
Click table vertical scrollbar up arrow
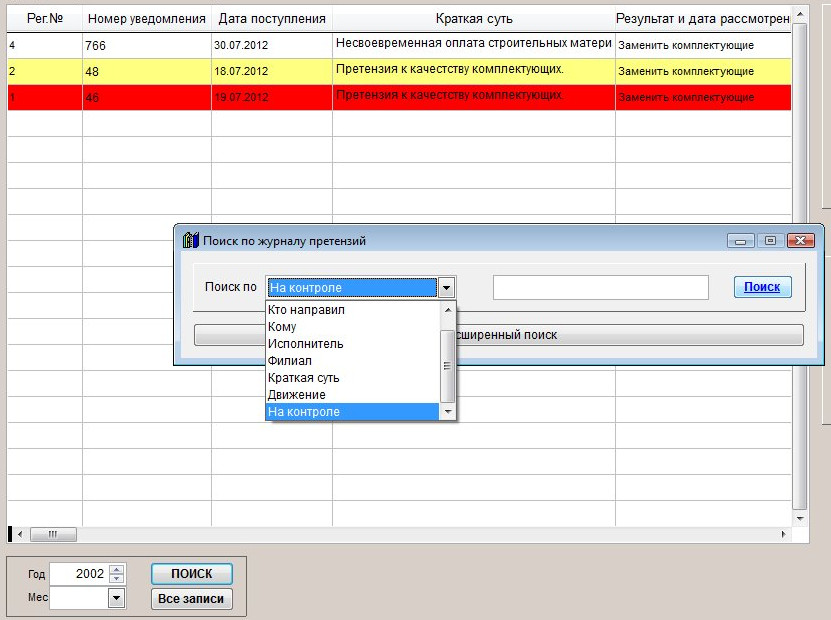[800, 14]
